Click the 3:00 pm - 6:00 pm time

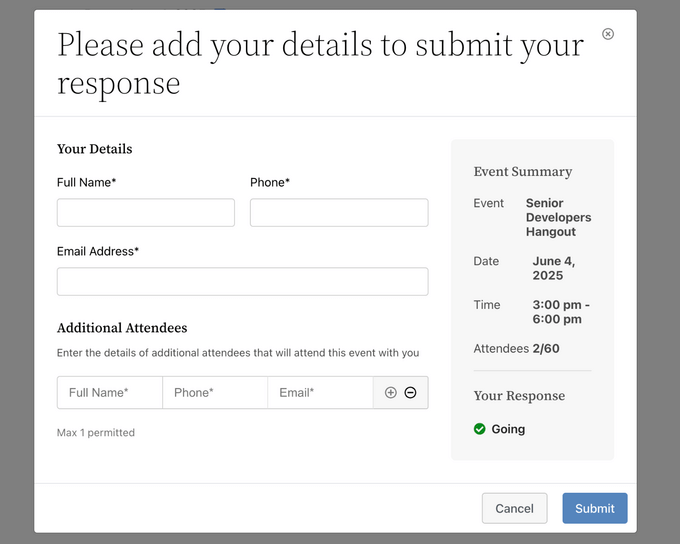[x=560, y=312]
